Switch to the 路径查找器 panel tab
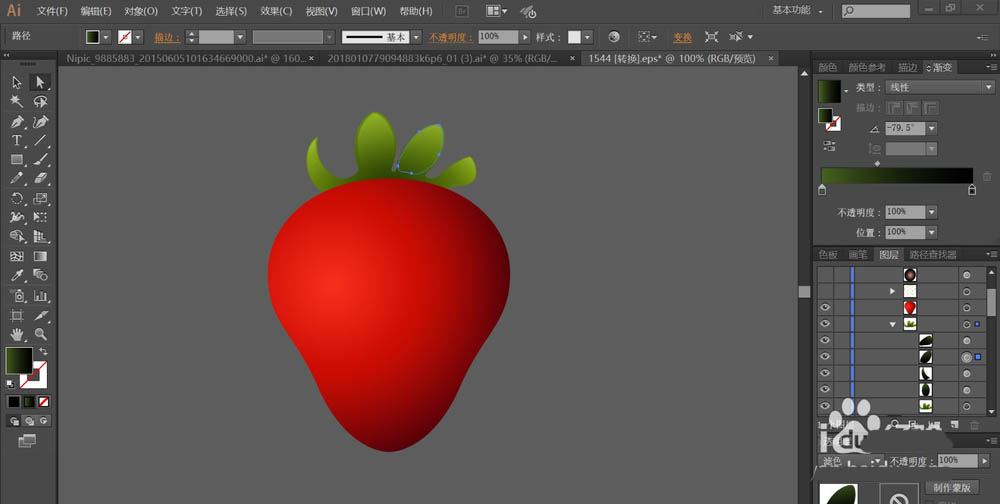The height and width of the screenshot is (504, 1000). tap(932, 255)
